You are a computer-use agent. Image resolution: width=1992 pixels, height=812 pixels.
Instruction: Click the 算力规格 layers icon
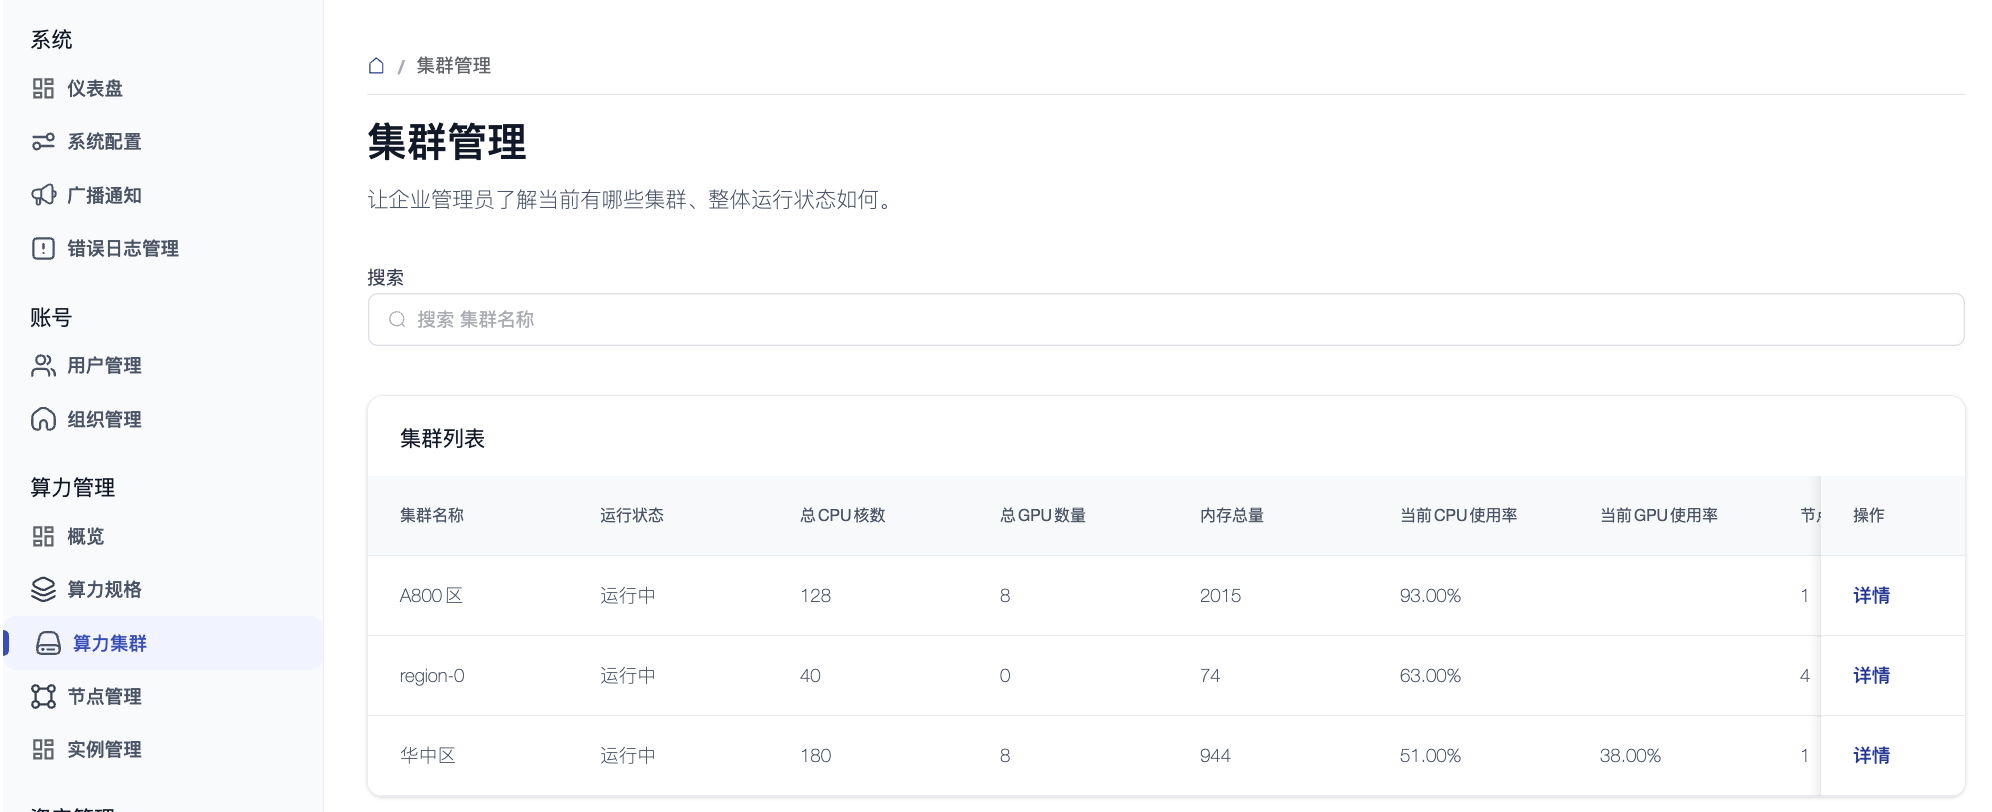coord(43,590)
